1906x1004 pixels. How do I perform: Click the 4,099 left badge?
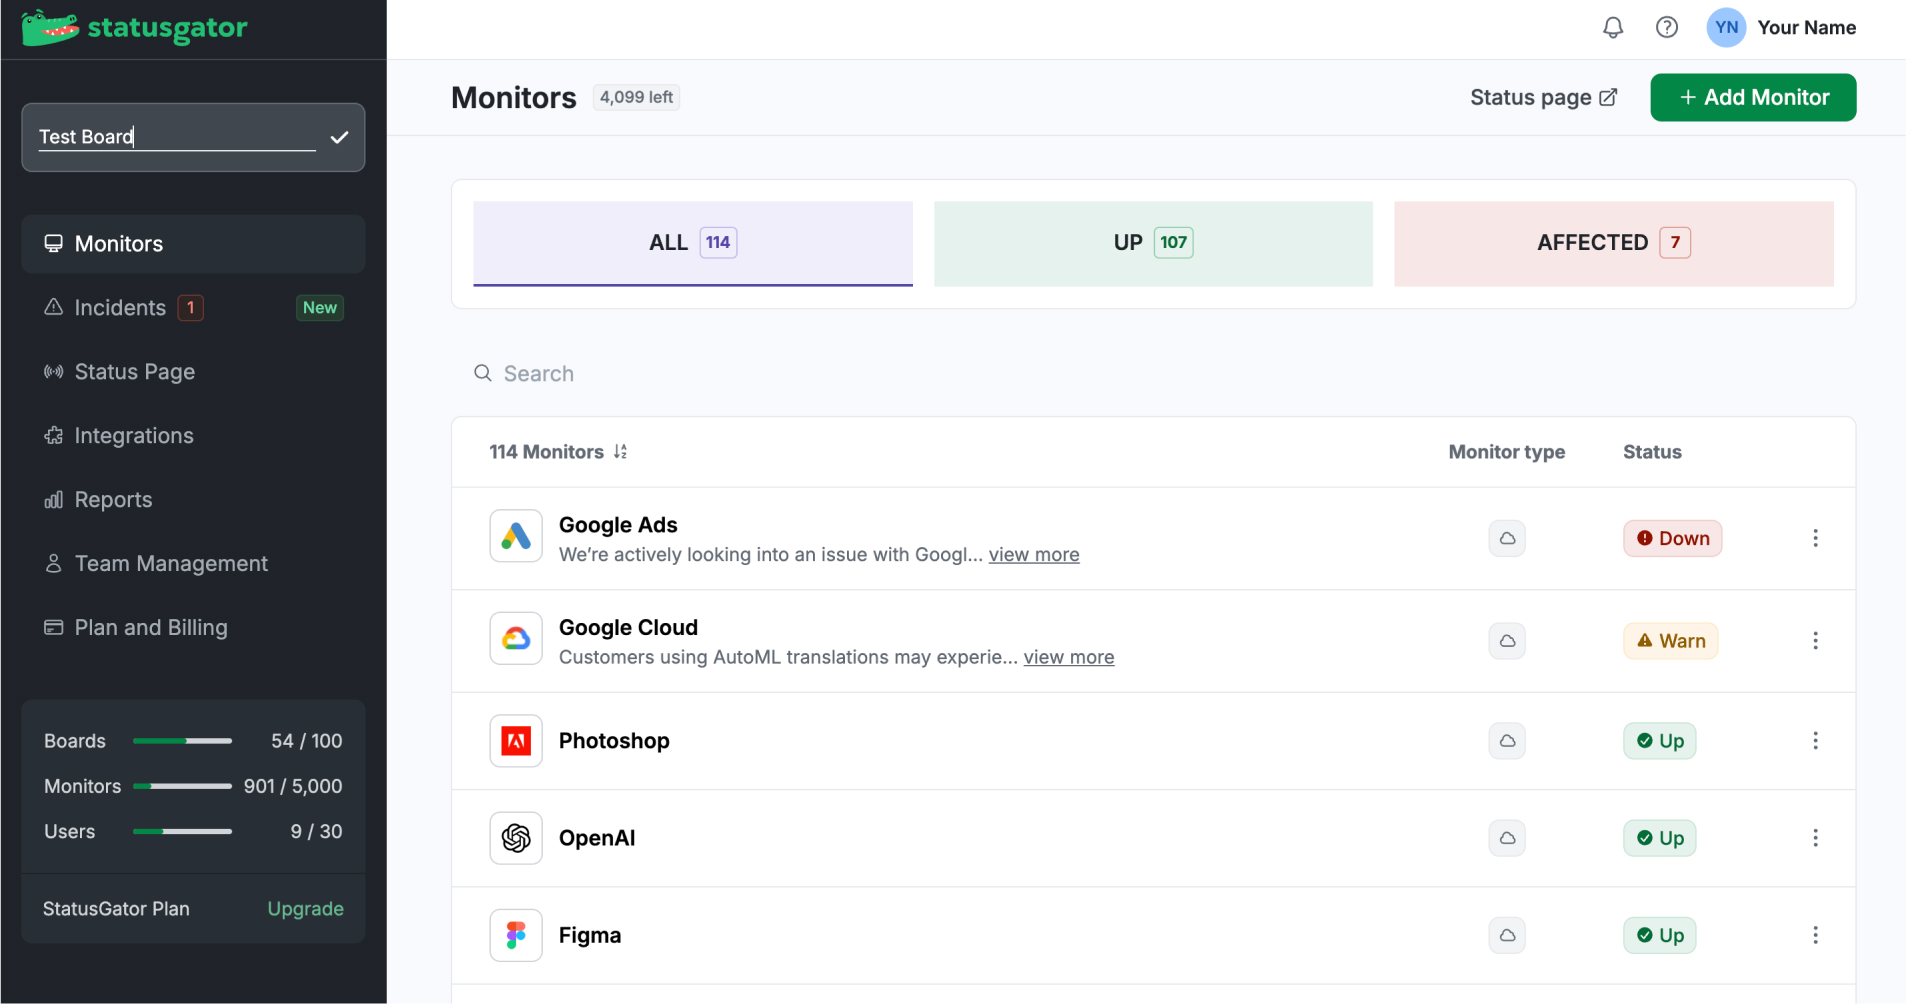[x=636, y=97]
